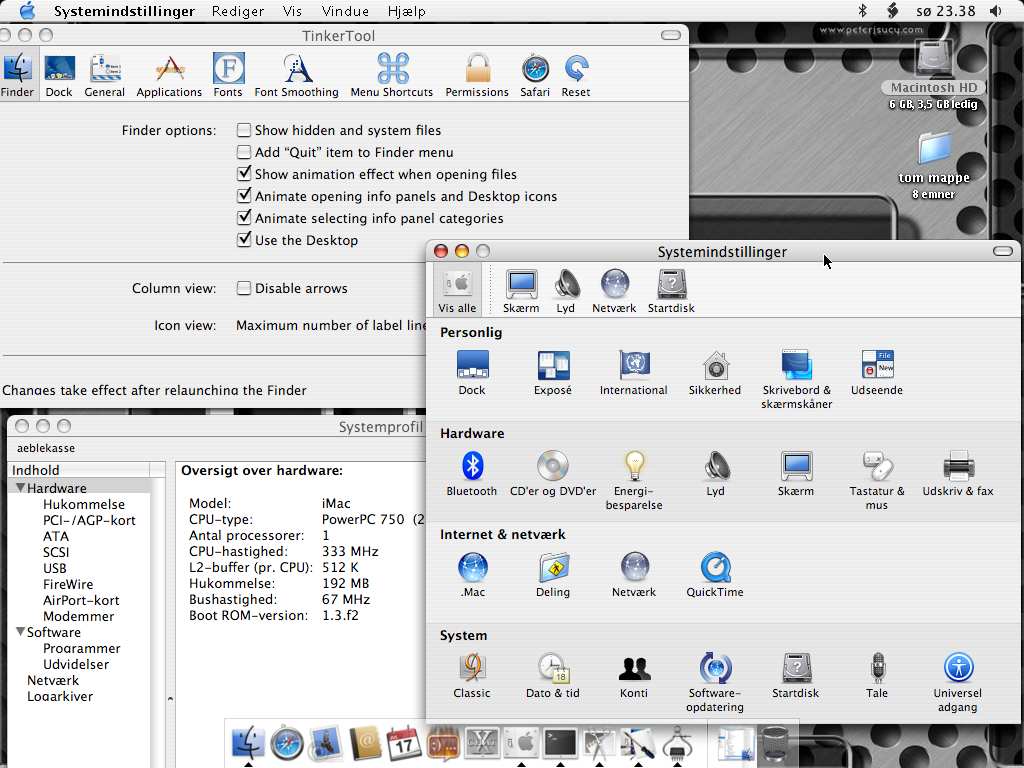Enable Show hidden and system files
The image size is (1024, 768).
point(244,130)
